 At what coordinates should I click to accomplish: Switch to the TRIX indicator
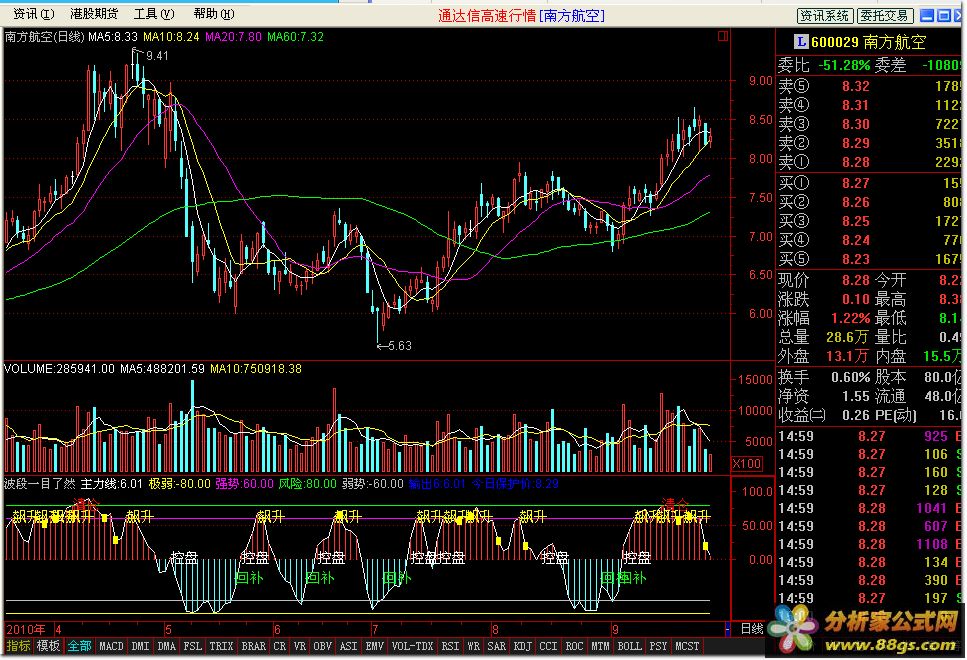221,646
